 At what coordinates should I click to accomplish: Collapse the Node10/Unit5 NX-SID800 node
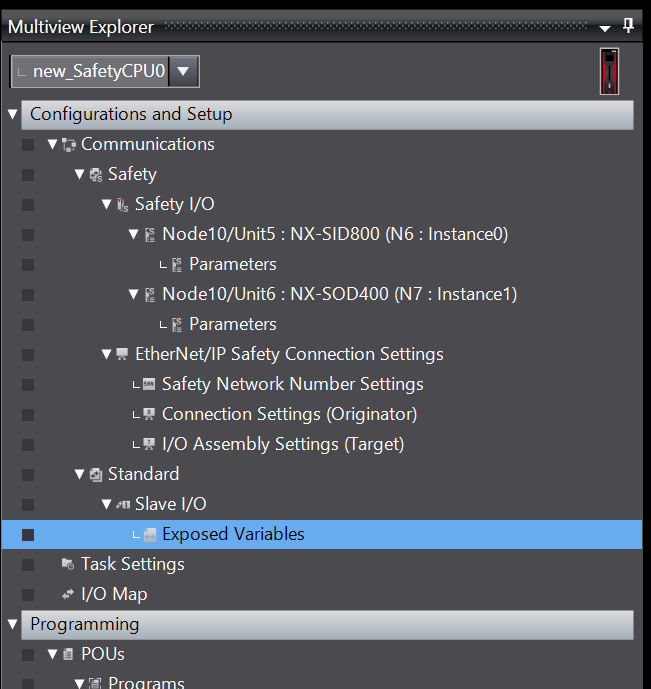coord(134,234)
